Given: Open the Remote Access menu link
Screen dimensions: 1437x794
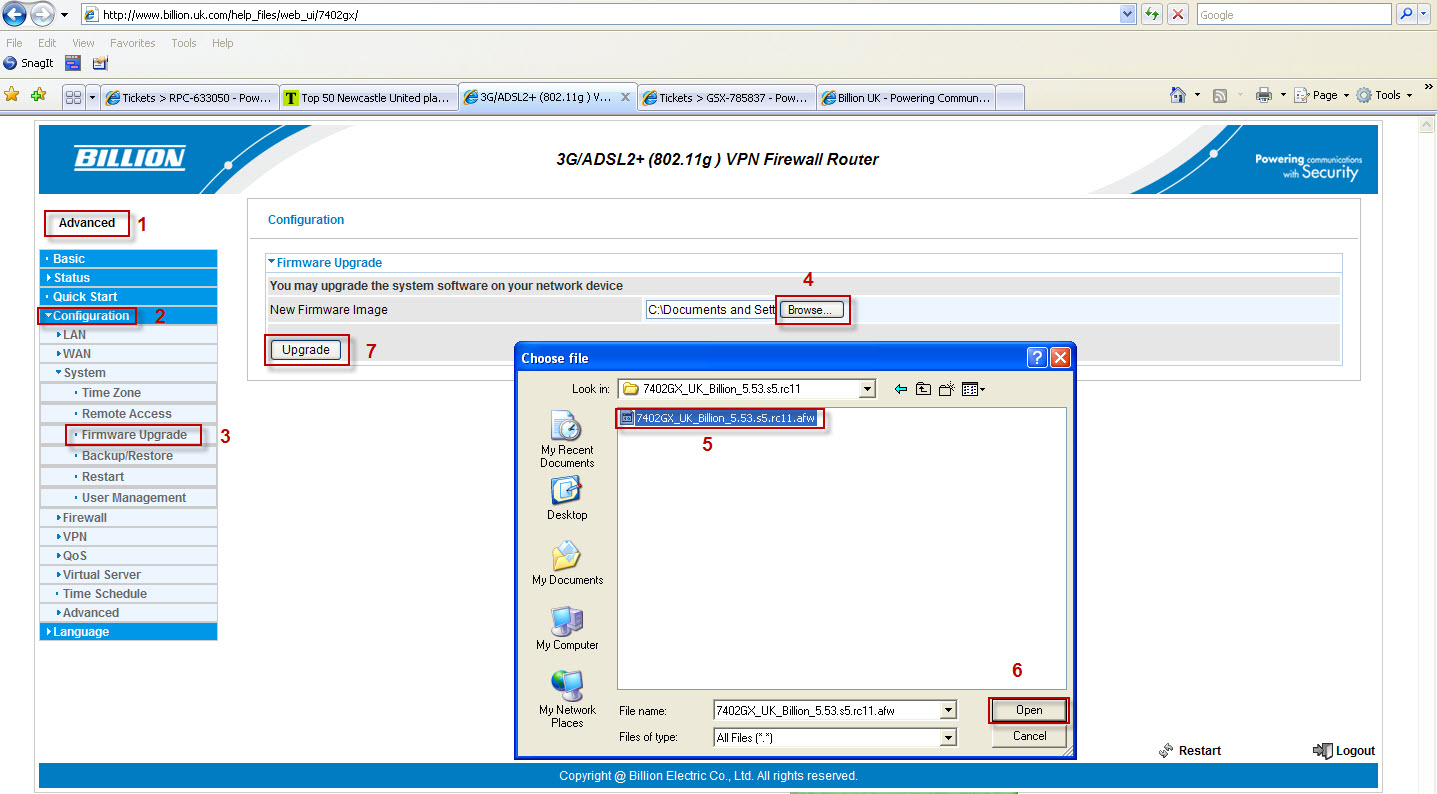Looking at the screenshot, I should 128,413.
